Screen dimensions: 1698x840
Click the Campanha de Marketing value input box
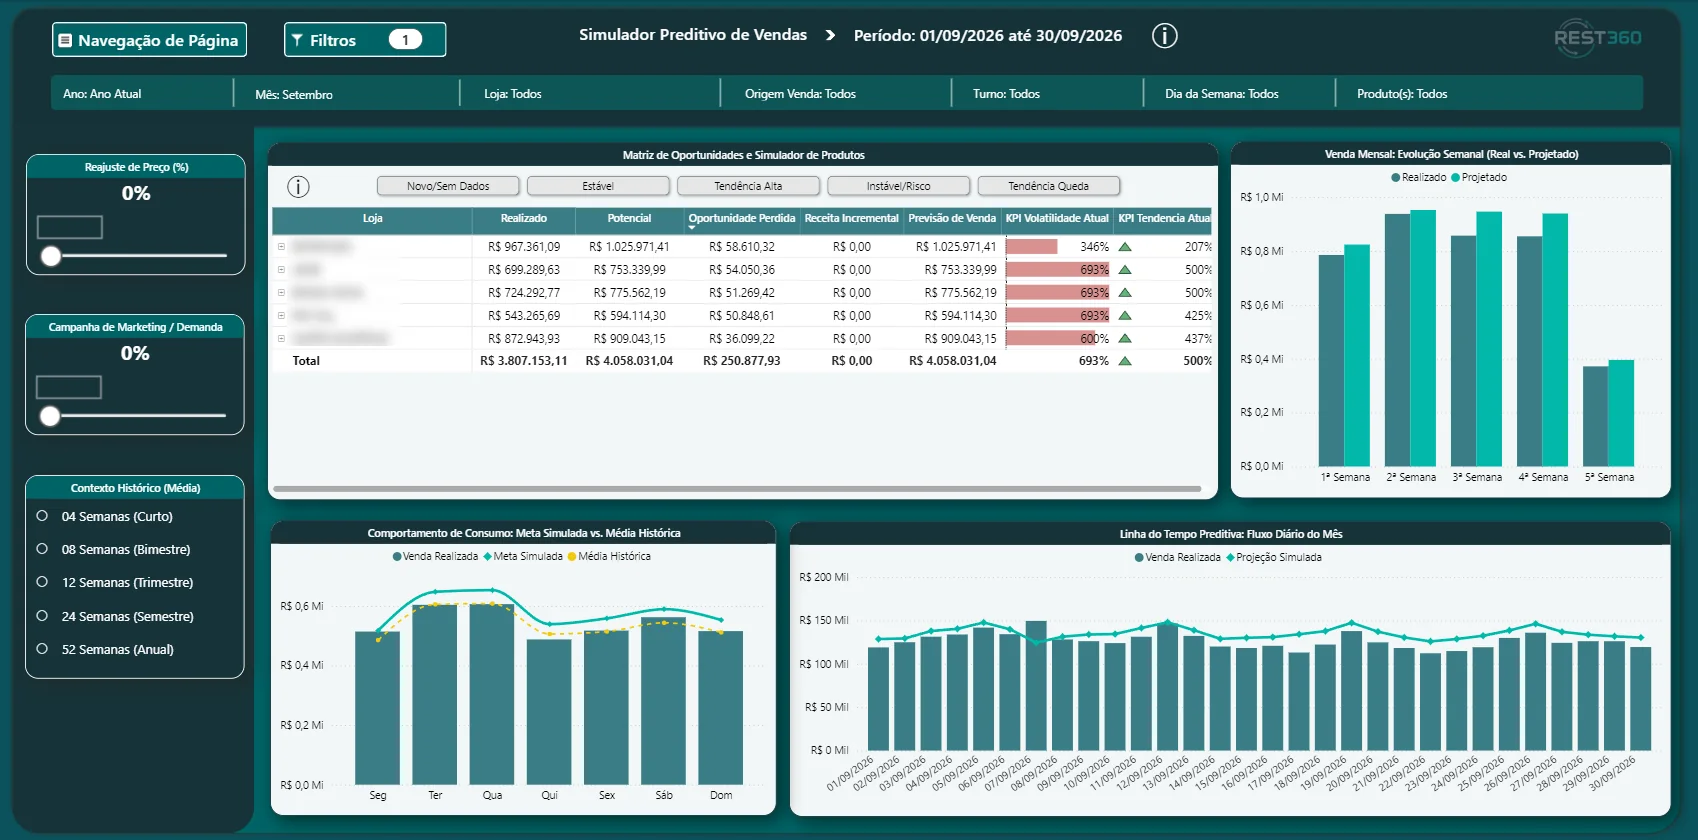point(69,387)
